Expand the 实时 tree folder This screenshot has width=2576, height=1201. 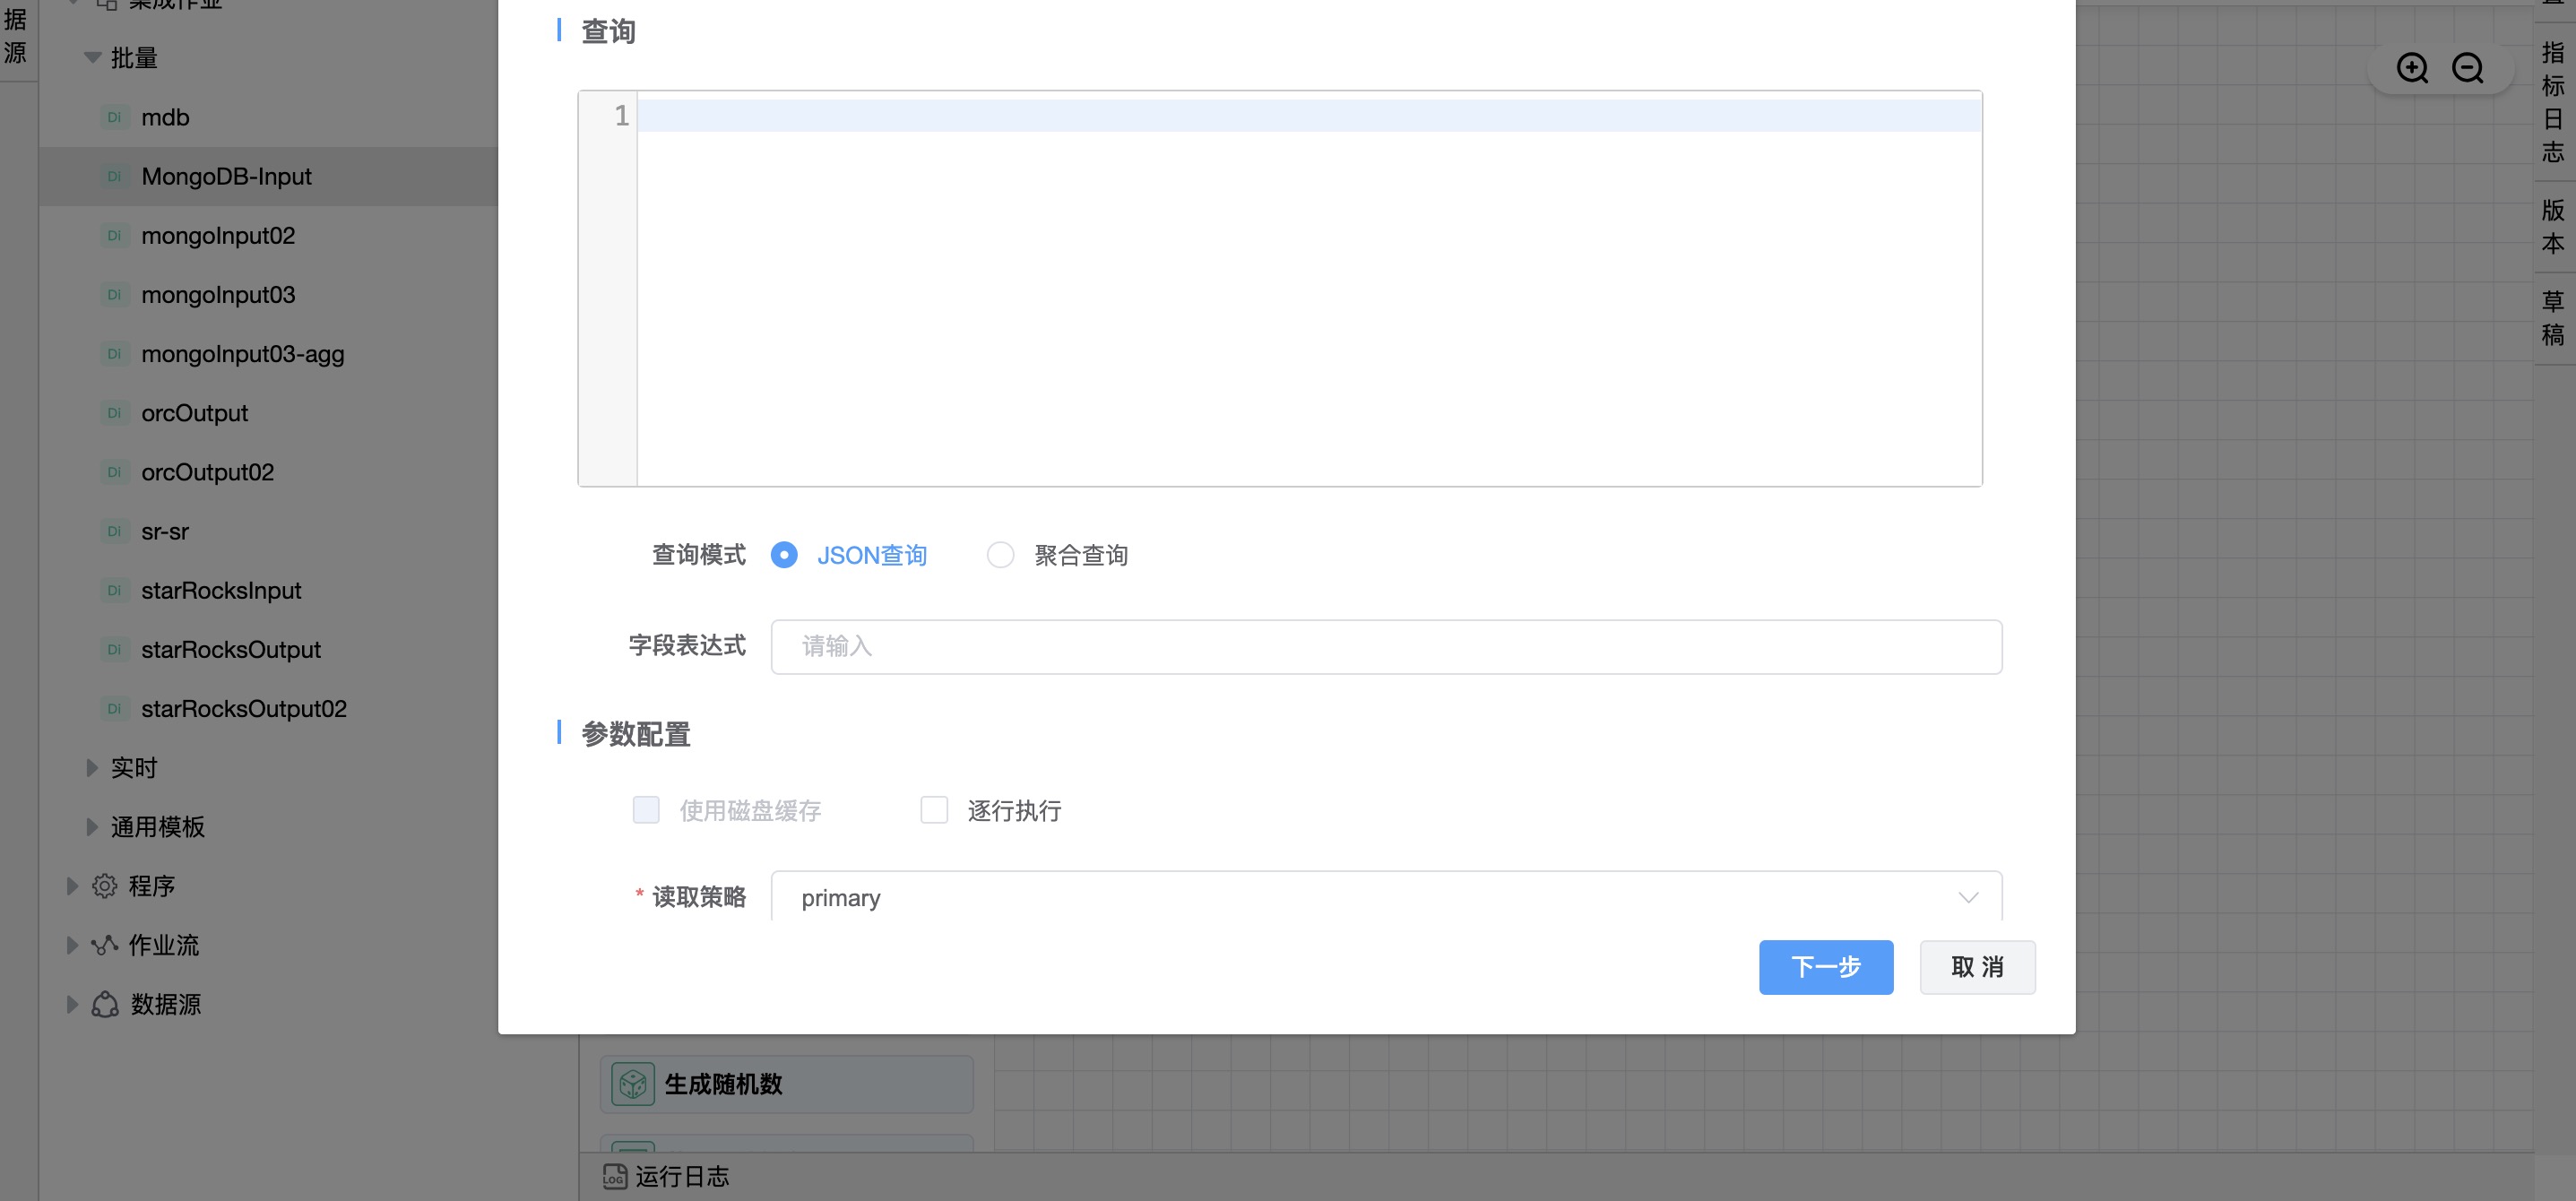tap(92, 768)
